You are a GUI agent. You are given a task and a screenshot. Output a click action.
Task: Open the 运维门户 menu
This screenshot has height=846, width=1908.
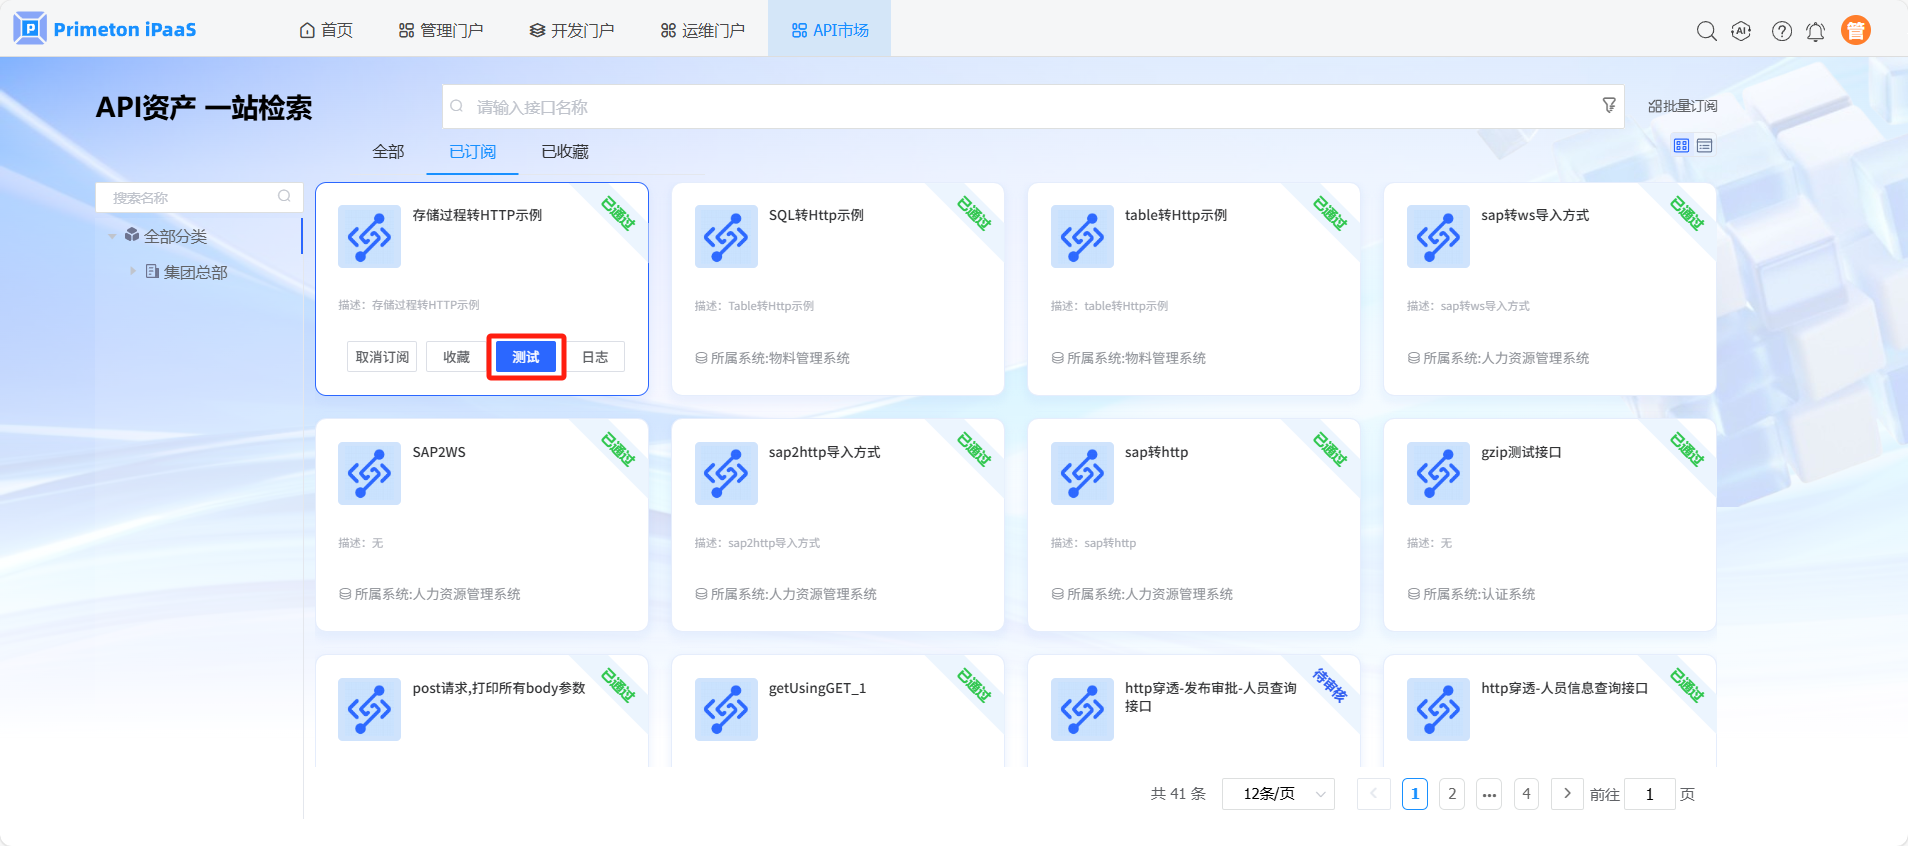(x=702, y=30)
